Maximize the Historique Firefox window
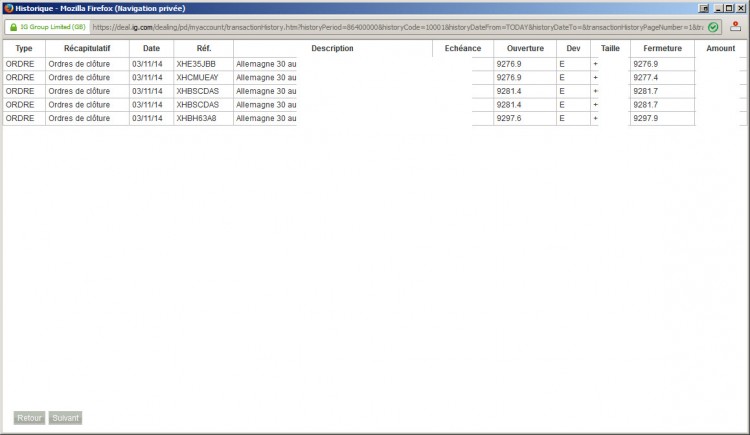The image size is (750, 435). click(x=729, y=8)
